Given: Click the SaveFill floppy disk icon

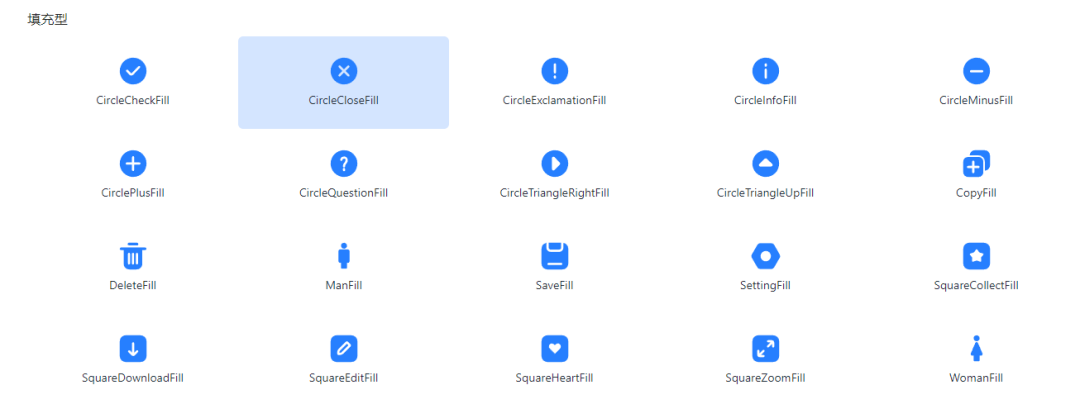Looking at the screenshot, I should click(554, 256).
